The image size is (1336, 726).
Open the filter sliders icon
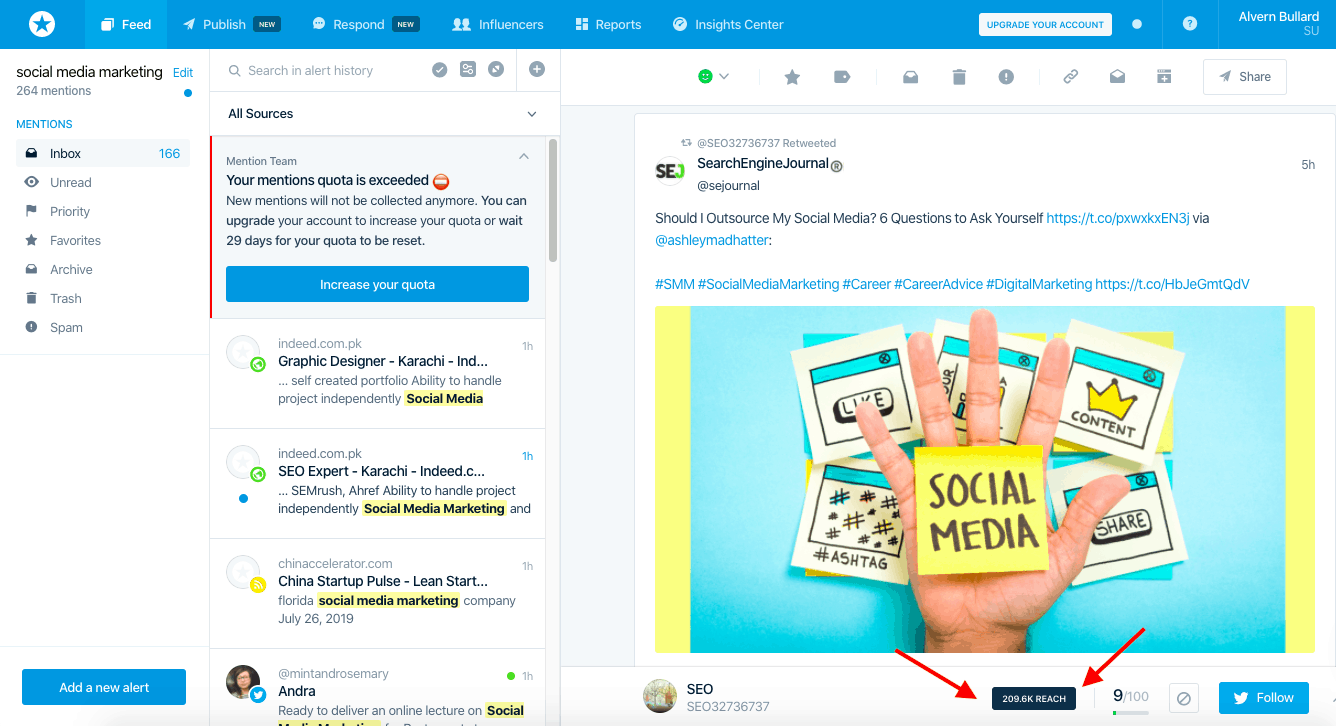pyautogui.click(x=468, y=69)
